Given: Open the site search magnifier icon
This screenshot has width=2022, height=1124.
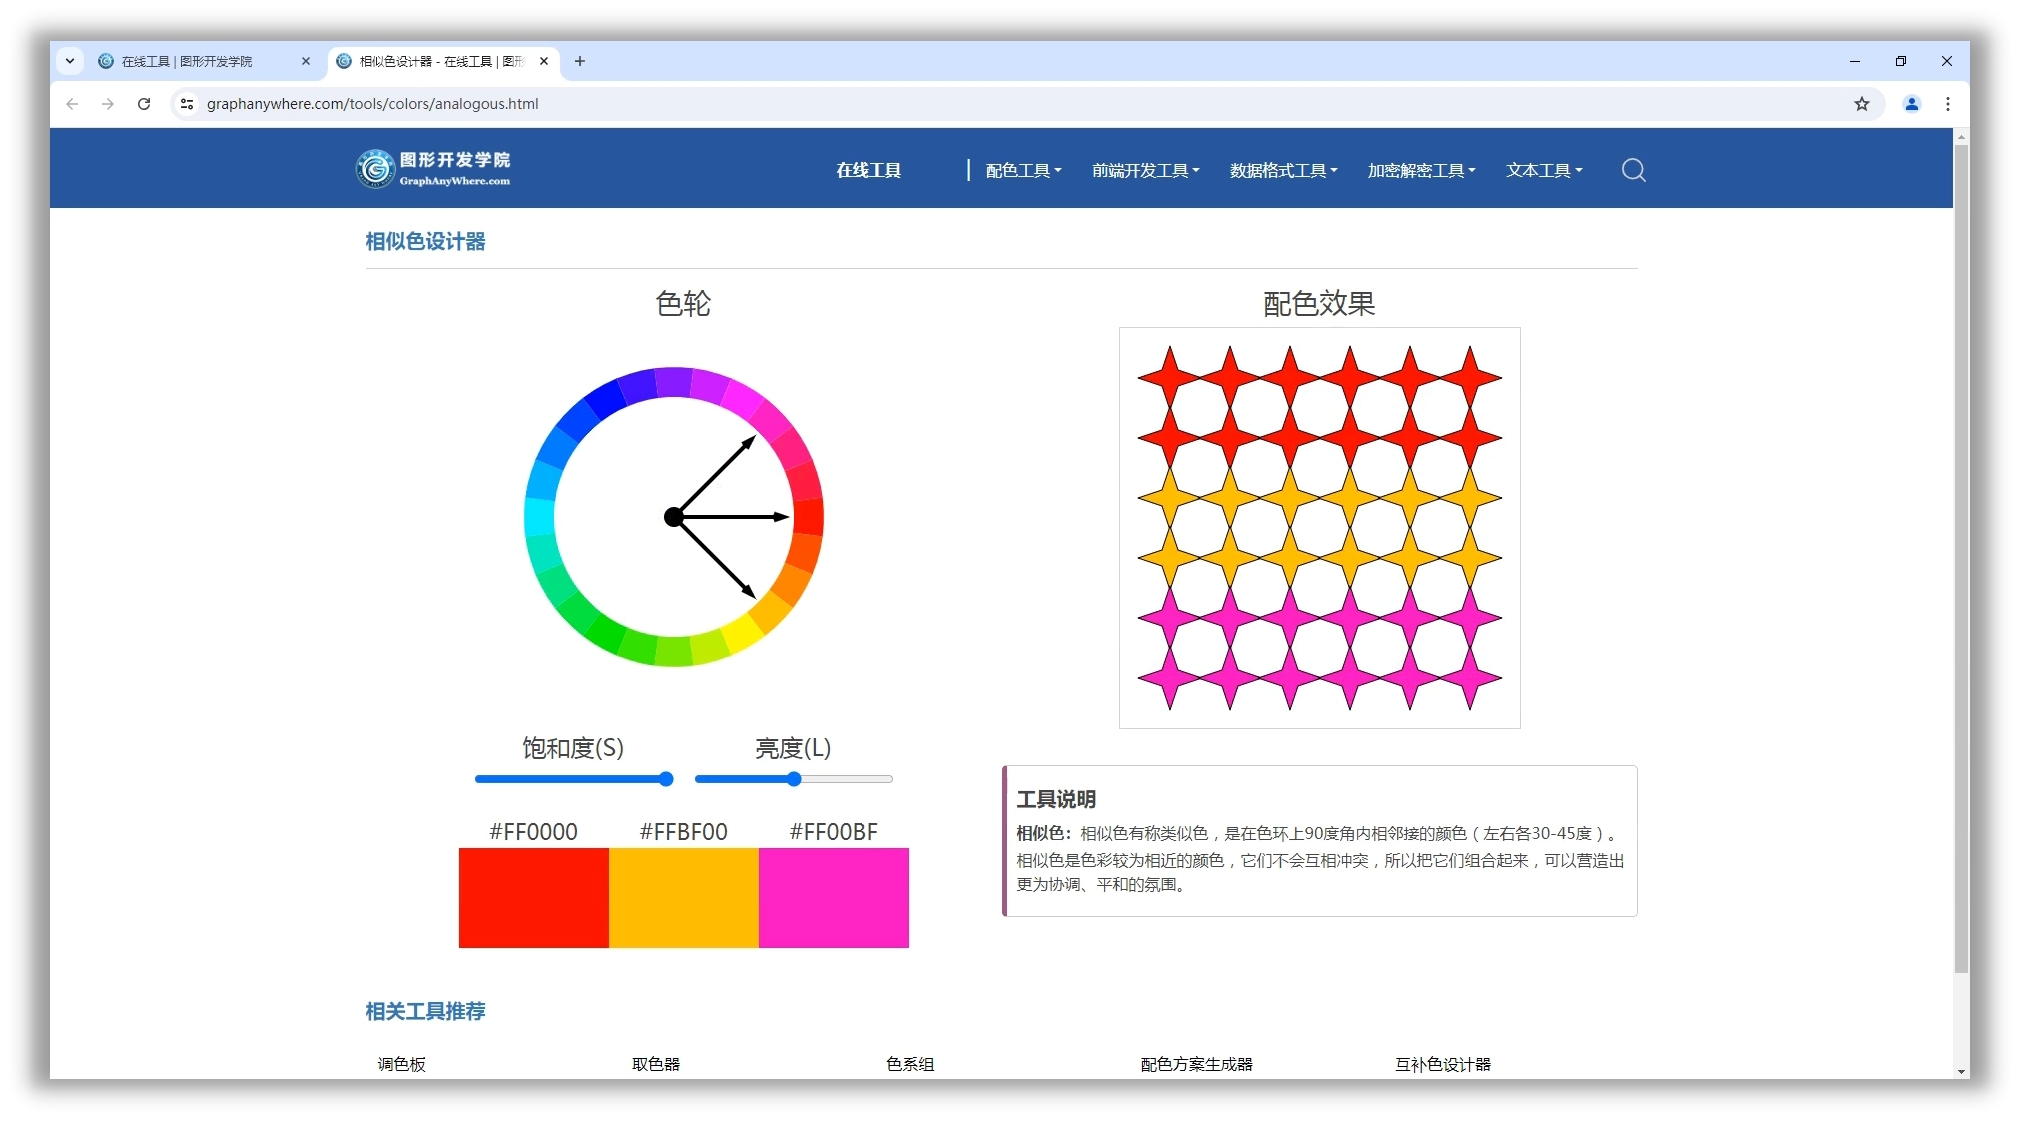Looking at the screenshot, I should [x=1633, y=170].
